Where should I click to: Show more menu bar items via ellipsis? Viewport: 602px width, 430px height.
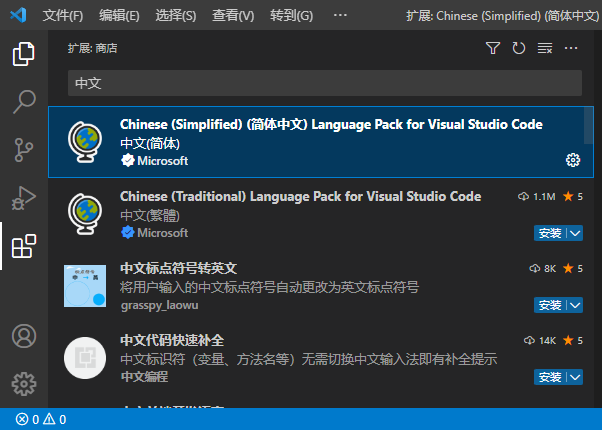point(340,15)
